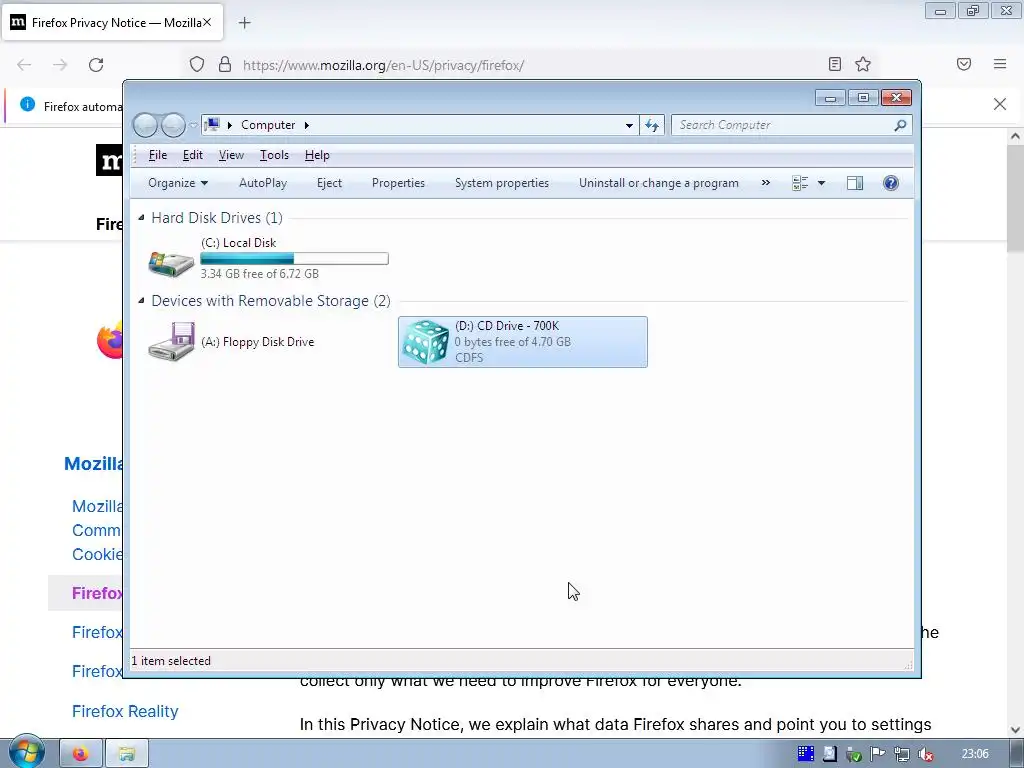Click the taskbar clock showing 23:06

coord(975,754)
